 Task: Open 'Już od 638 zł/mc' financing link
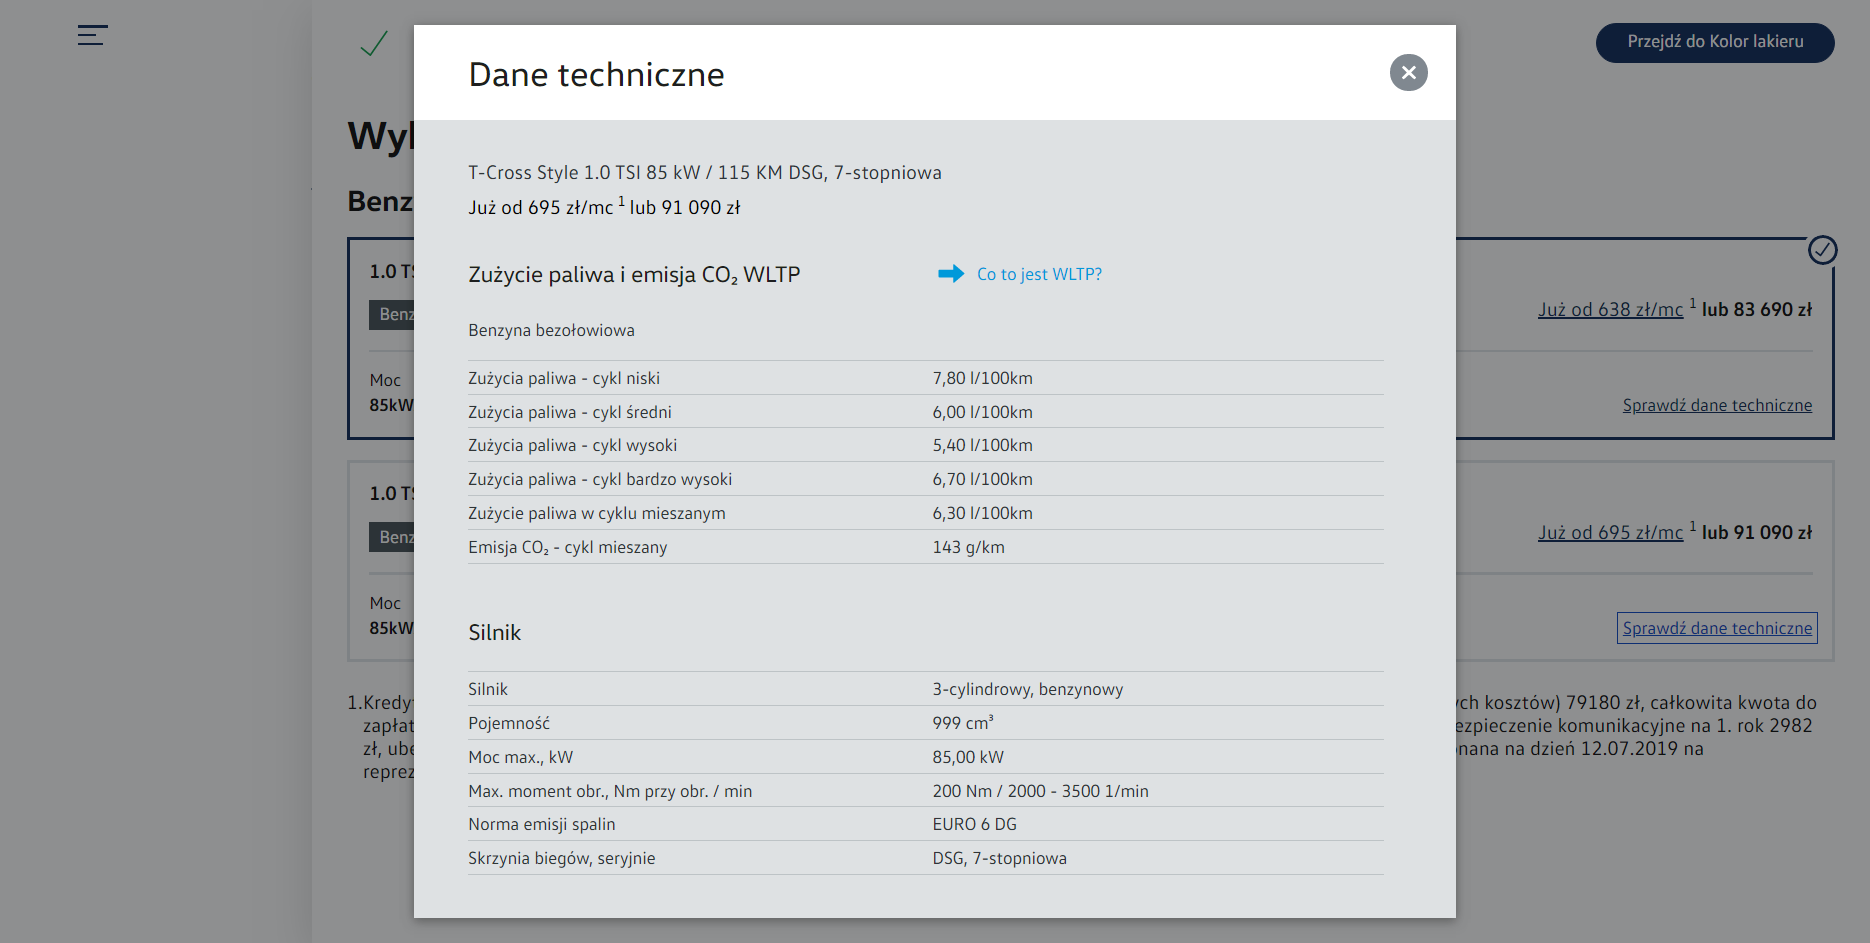coord(1610,310)
